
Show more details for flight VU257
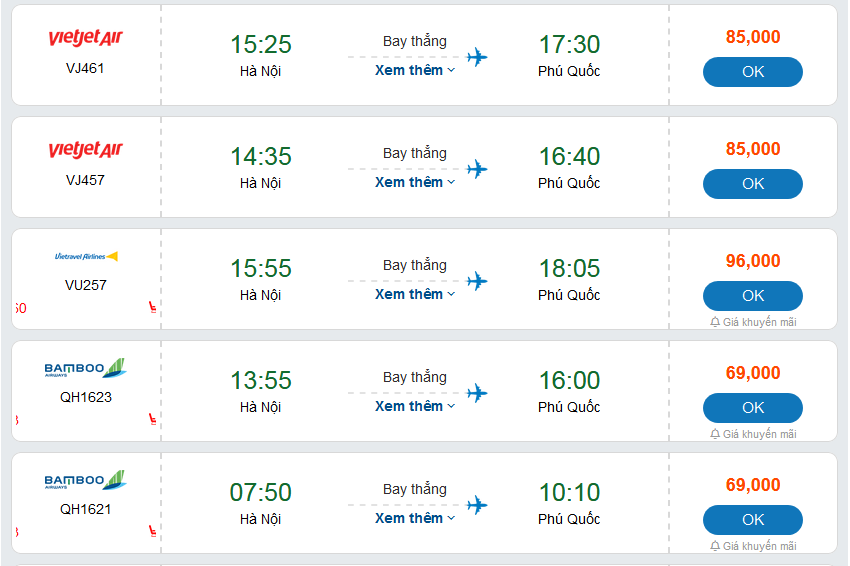click(415, 295)
